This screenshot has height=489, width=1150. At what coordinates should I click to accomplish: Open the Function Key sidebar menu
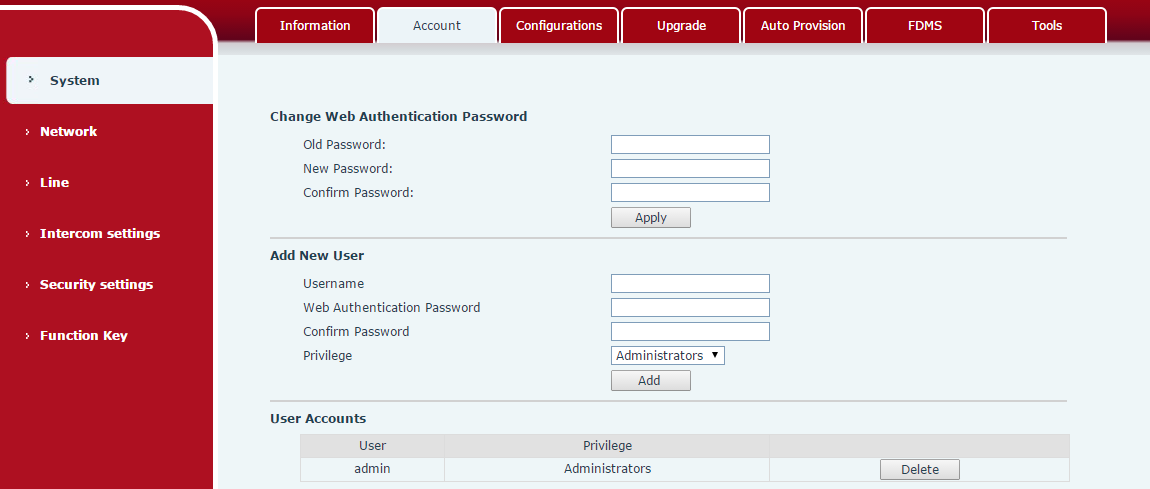pos(83,336)
